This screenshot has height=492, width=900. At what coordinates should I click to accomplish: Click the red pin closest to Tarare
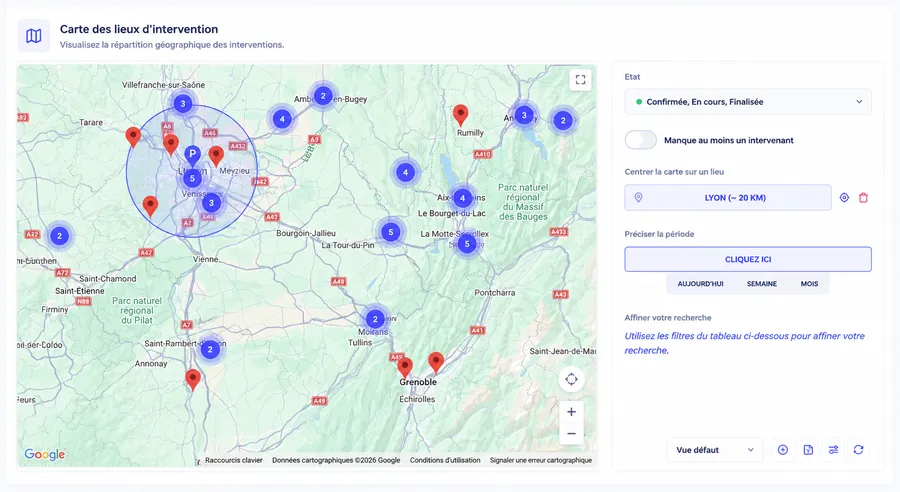pos(133,138)
